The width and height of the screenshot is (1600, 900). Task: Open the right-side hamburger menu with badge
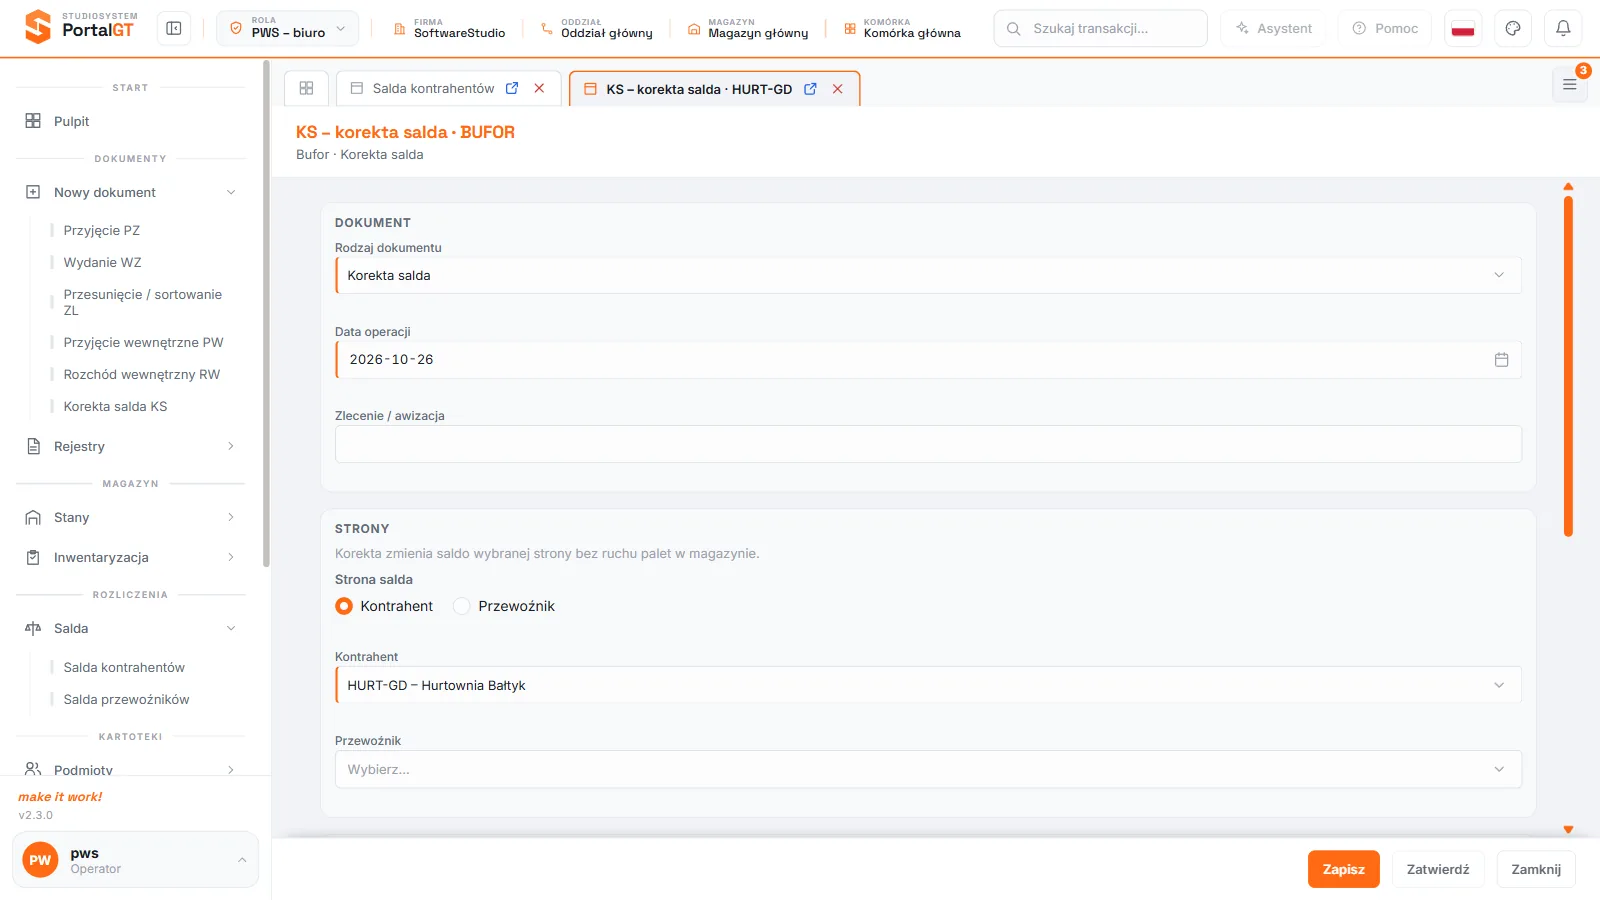coord(1570,84)
